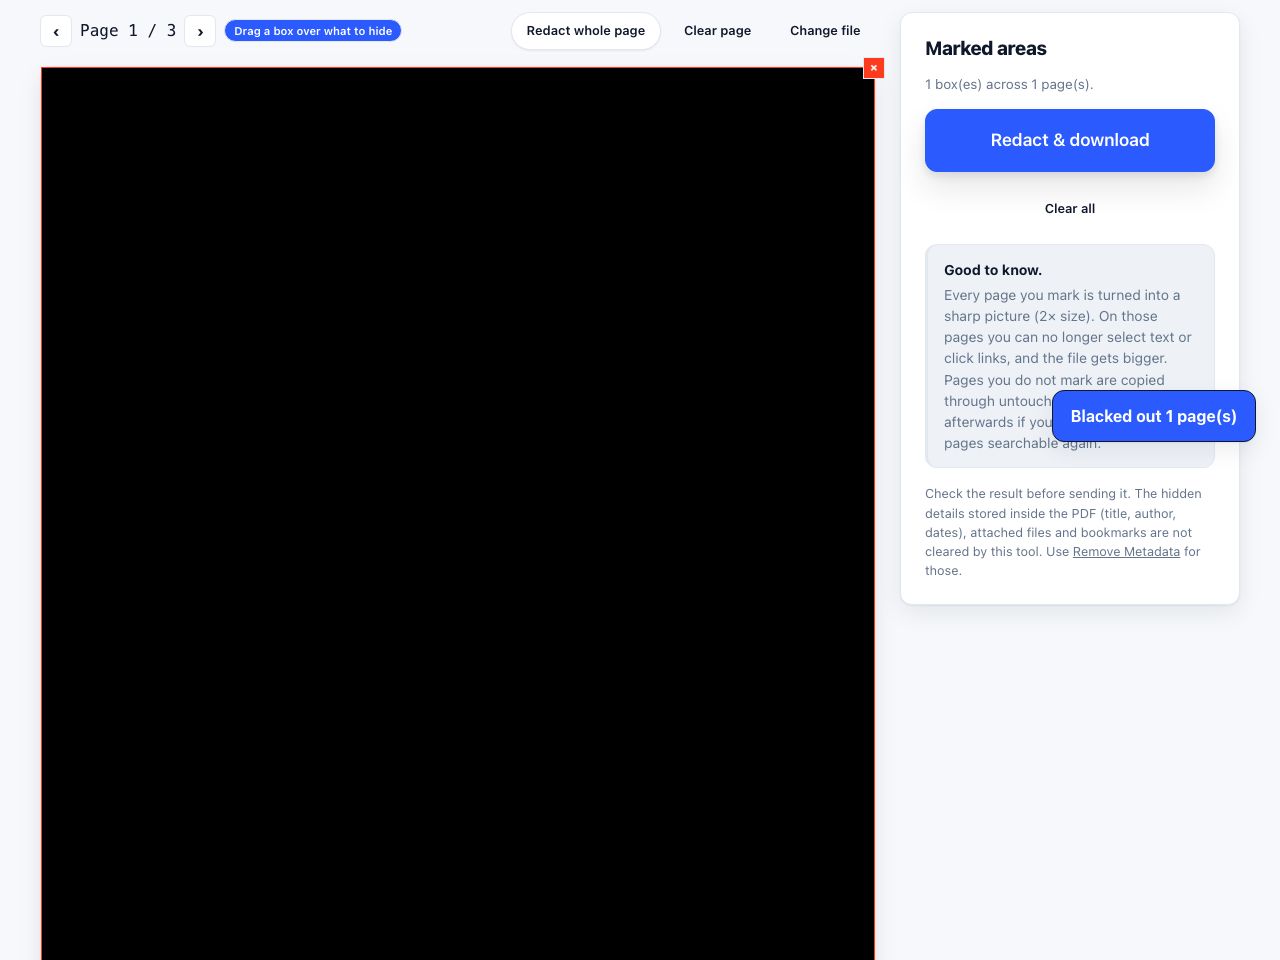Clear page redactions
This screenshot has width=1280, height=960.
tap(717, 31)
